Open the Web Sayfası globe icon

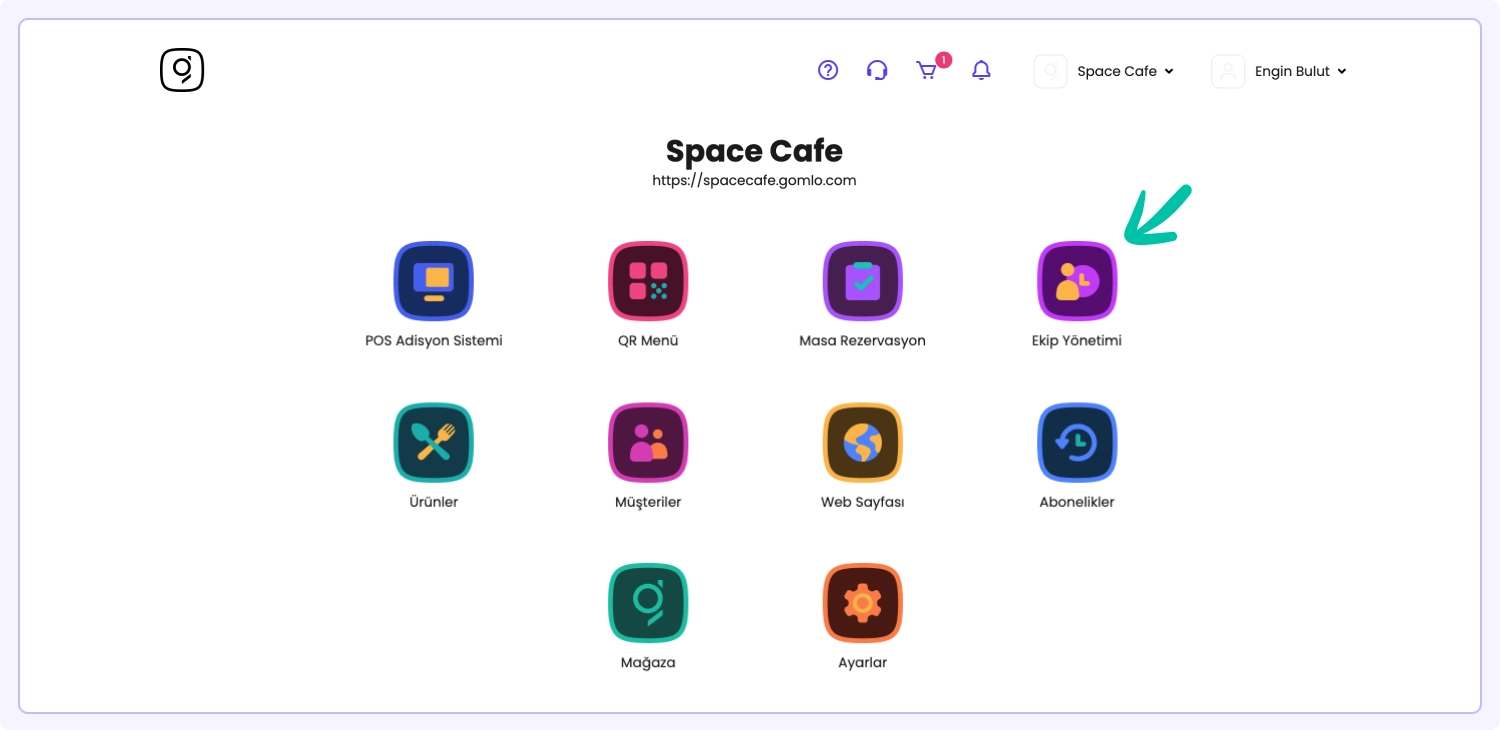click(x=862, y=442)
